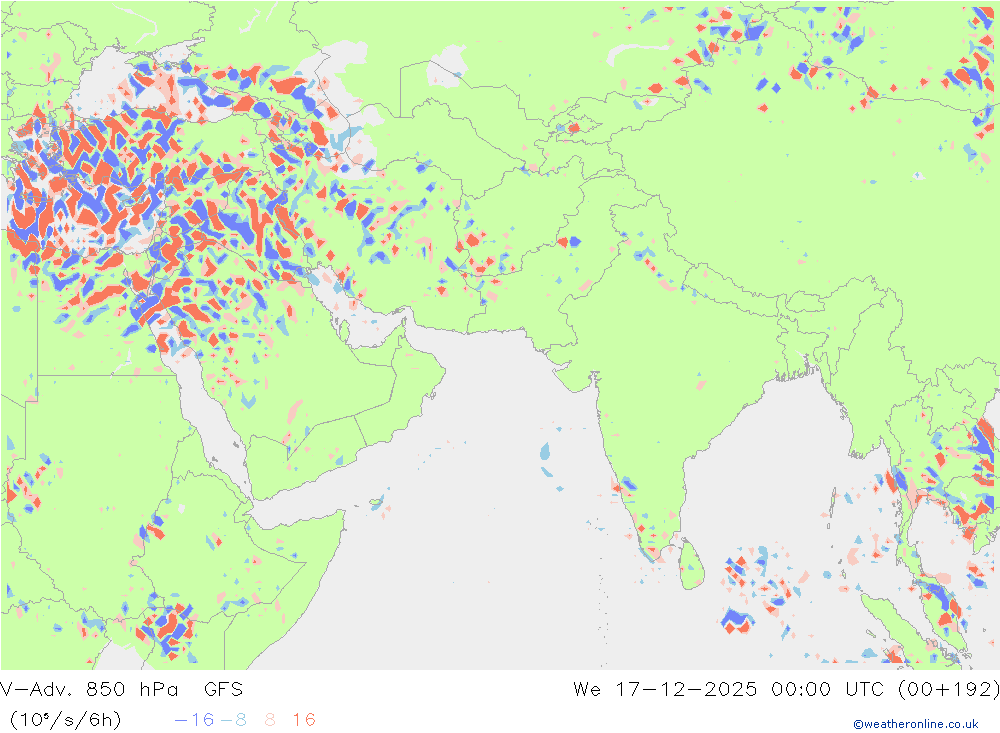Select the light red 8 legend value
The width and height of the screenshot is (1000, 733).
pyautogui.click(x=270, y=720)
